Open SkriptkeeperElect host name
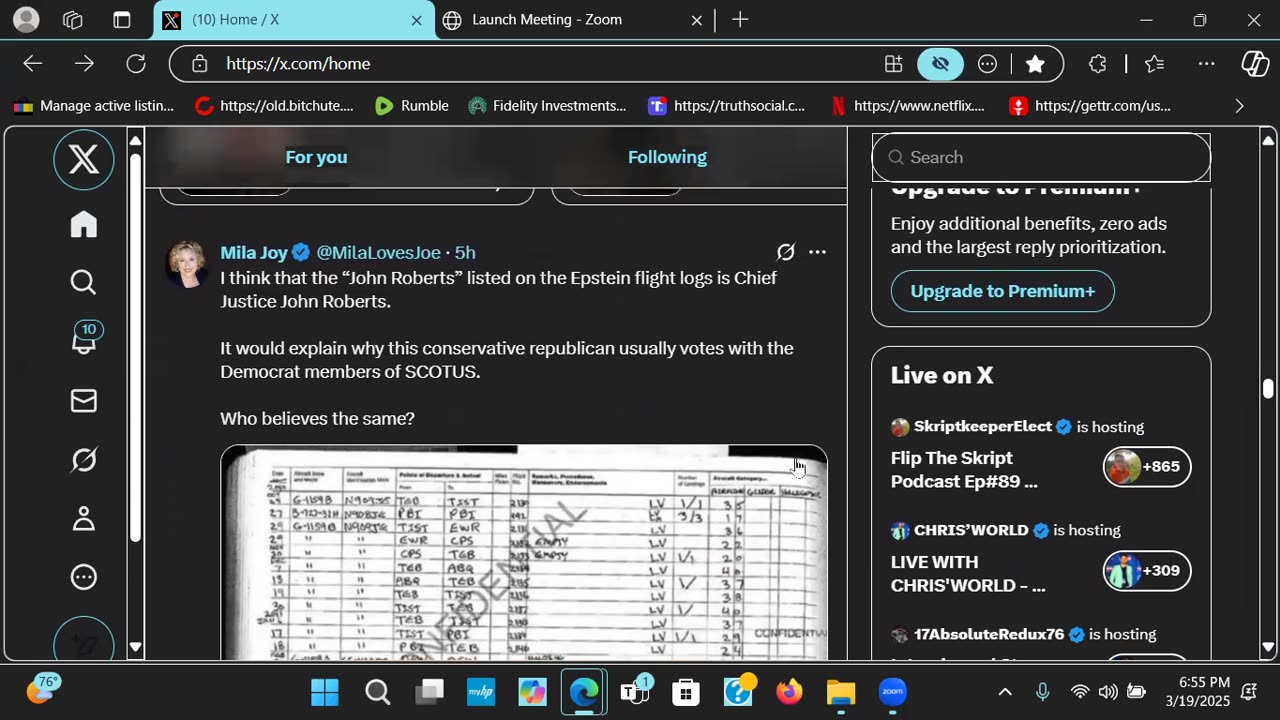Viewport: 1280px width, 720px height. (x=983, y=427)
